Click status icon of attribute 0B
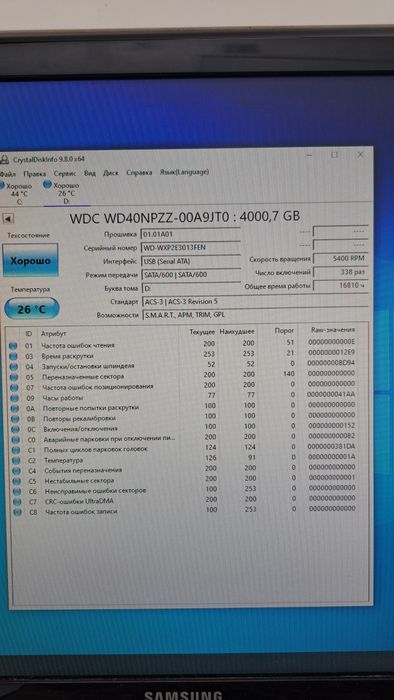Image resolution: width=394 pixels, height=700 pixels. (14, 419)
